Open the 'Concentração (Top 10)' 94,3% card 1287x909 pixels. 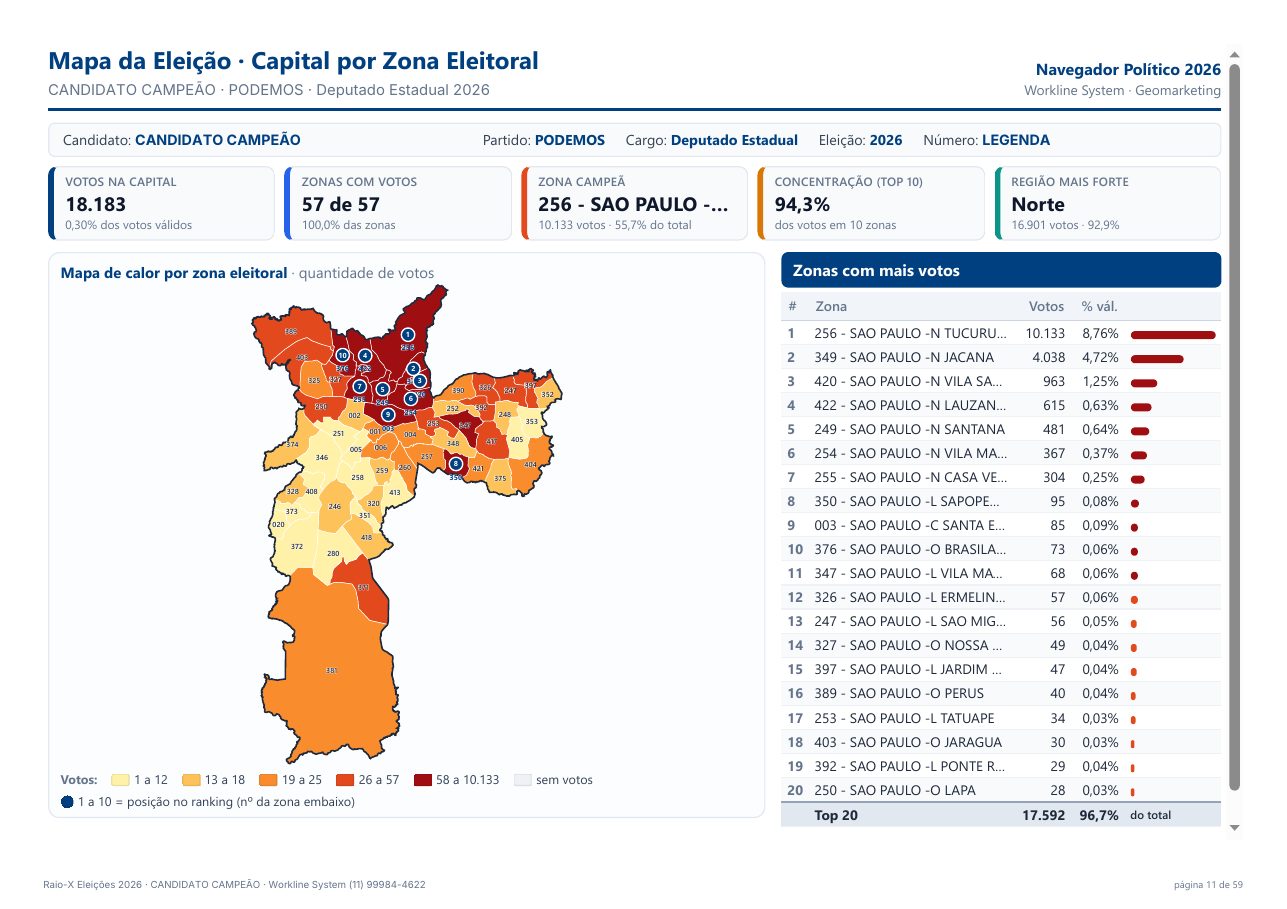(871, 204)
